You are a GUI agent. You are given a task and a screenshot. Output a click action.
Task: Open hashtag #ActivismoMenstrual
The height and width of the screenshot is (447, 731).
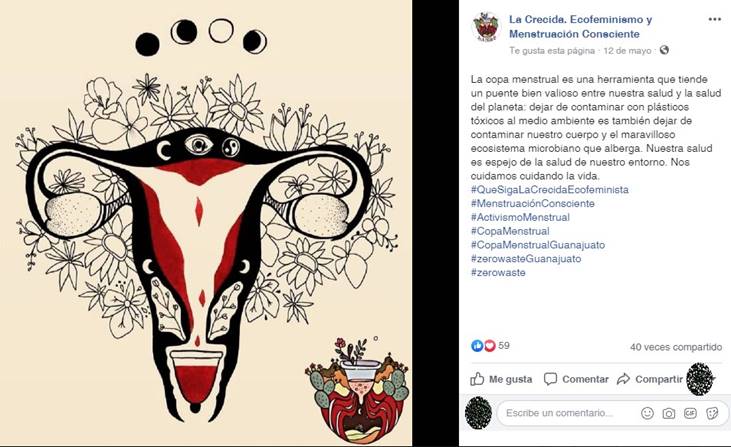(x=520, y=217)
